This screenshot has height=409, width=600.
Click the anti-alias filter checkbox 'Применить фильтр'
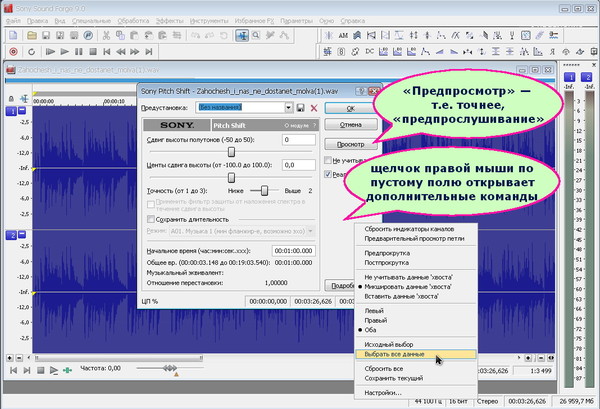tap(151, 204)
